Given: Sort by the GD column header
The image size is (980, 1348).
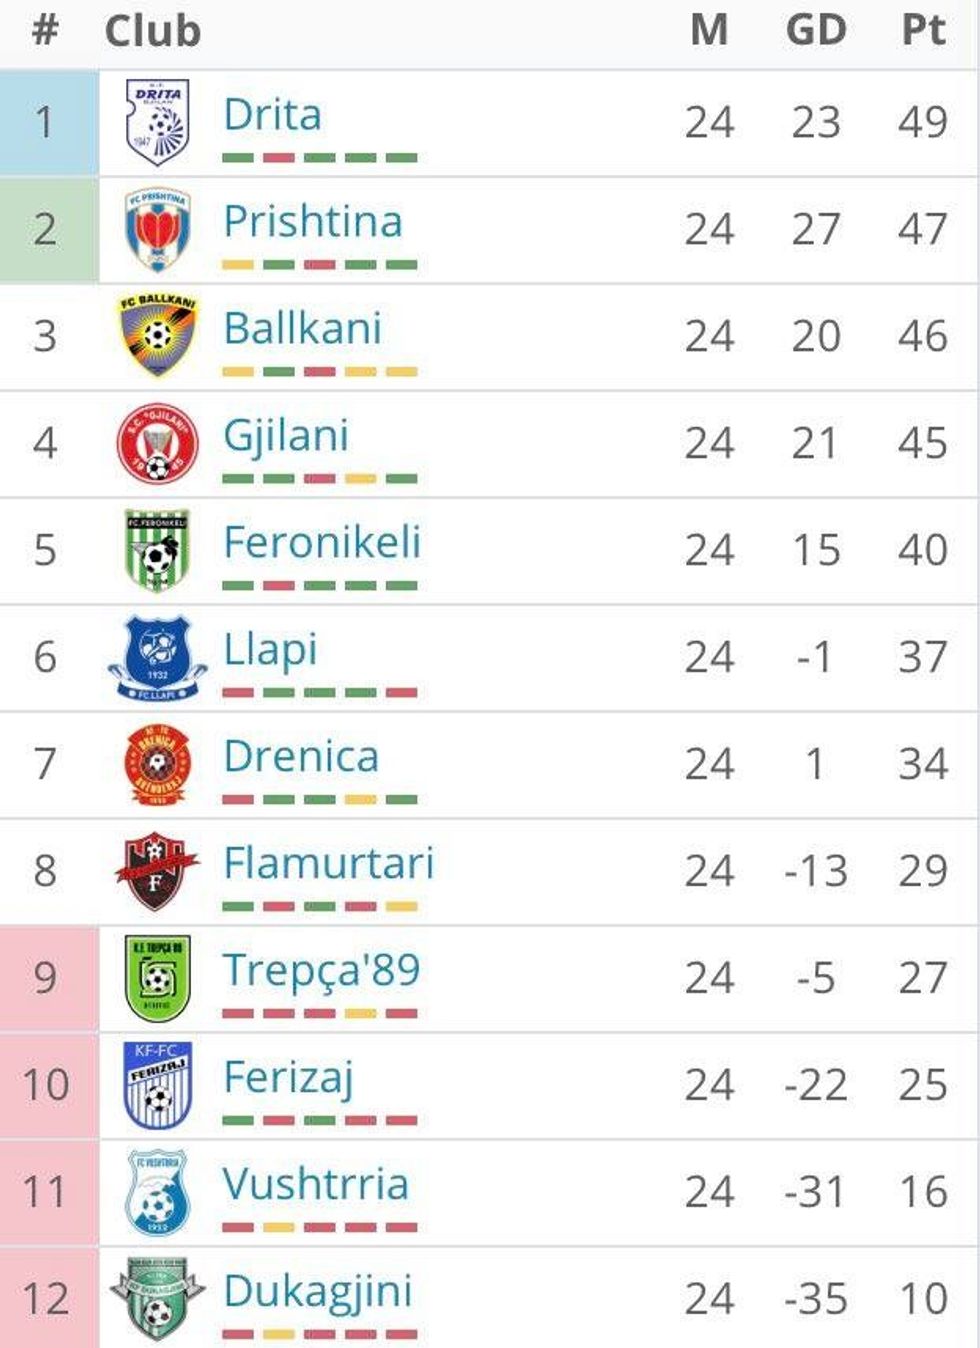Looking at the screenshot, I should pos(816,30).
